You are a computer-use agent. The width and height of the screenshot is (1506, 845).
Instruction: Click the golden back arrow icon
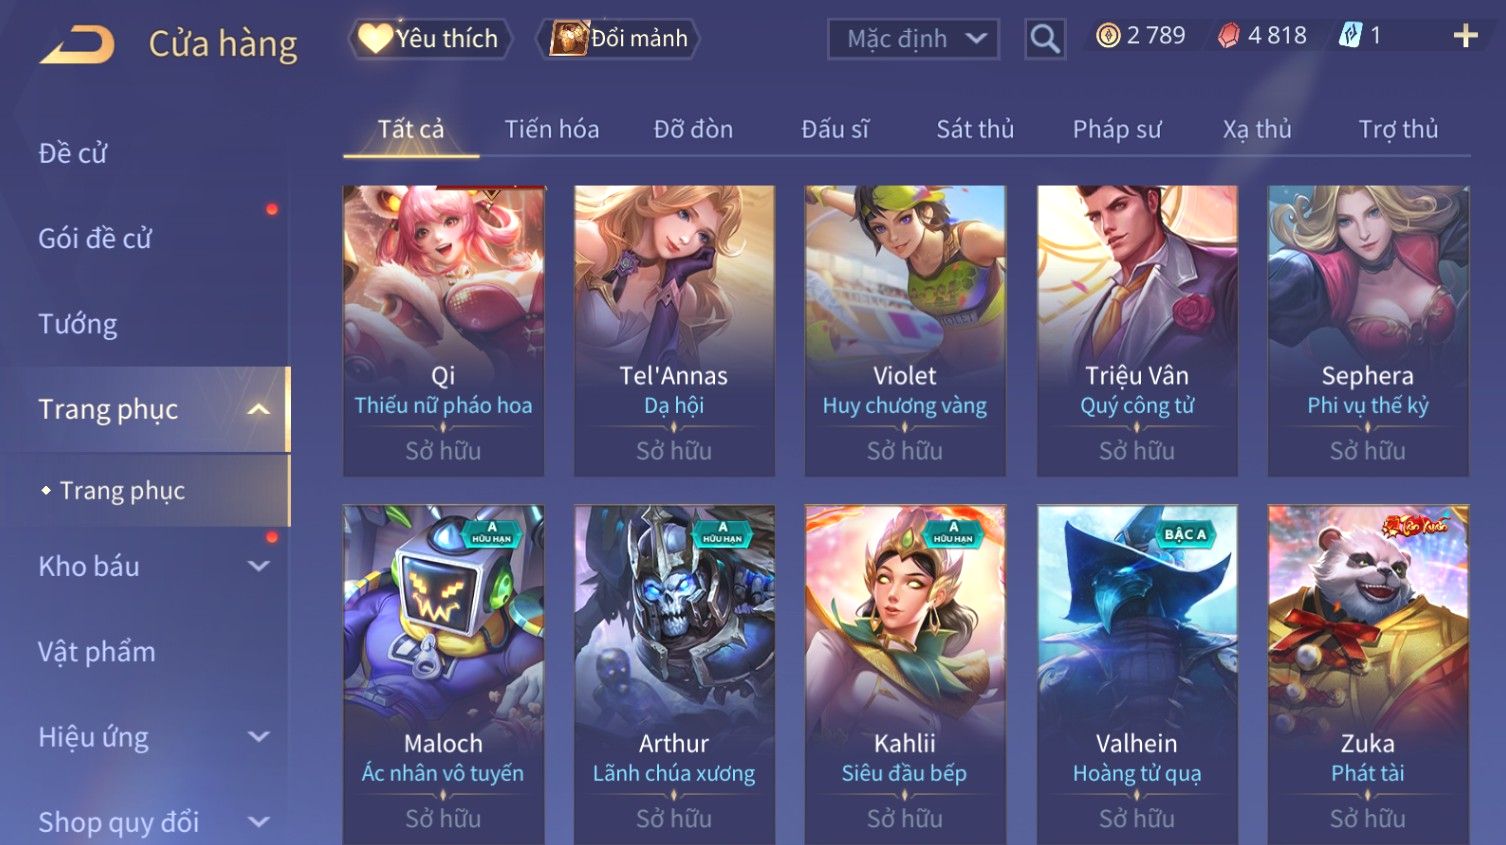77,45
